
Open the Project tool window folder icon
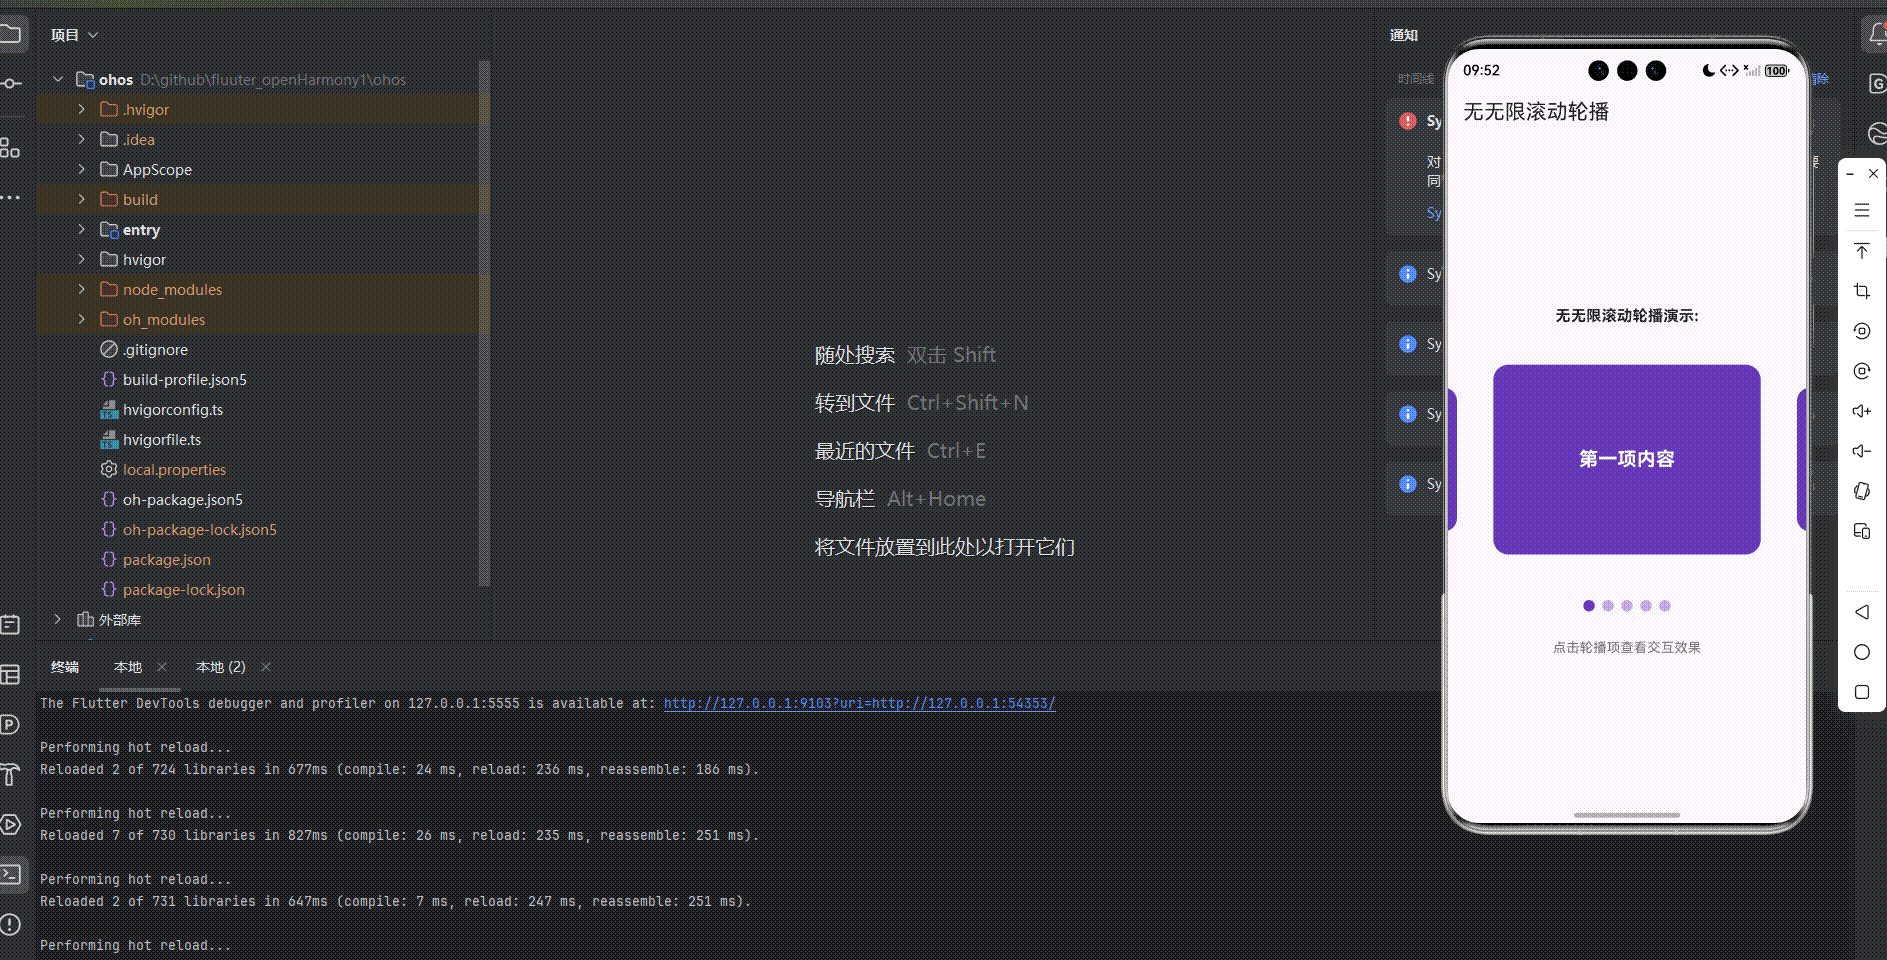(x=10, y=35)
